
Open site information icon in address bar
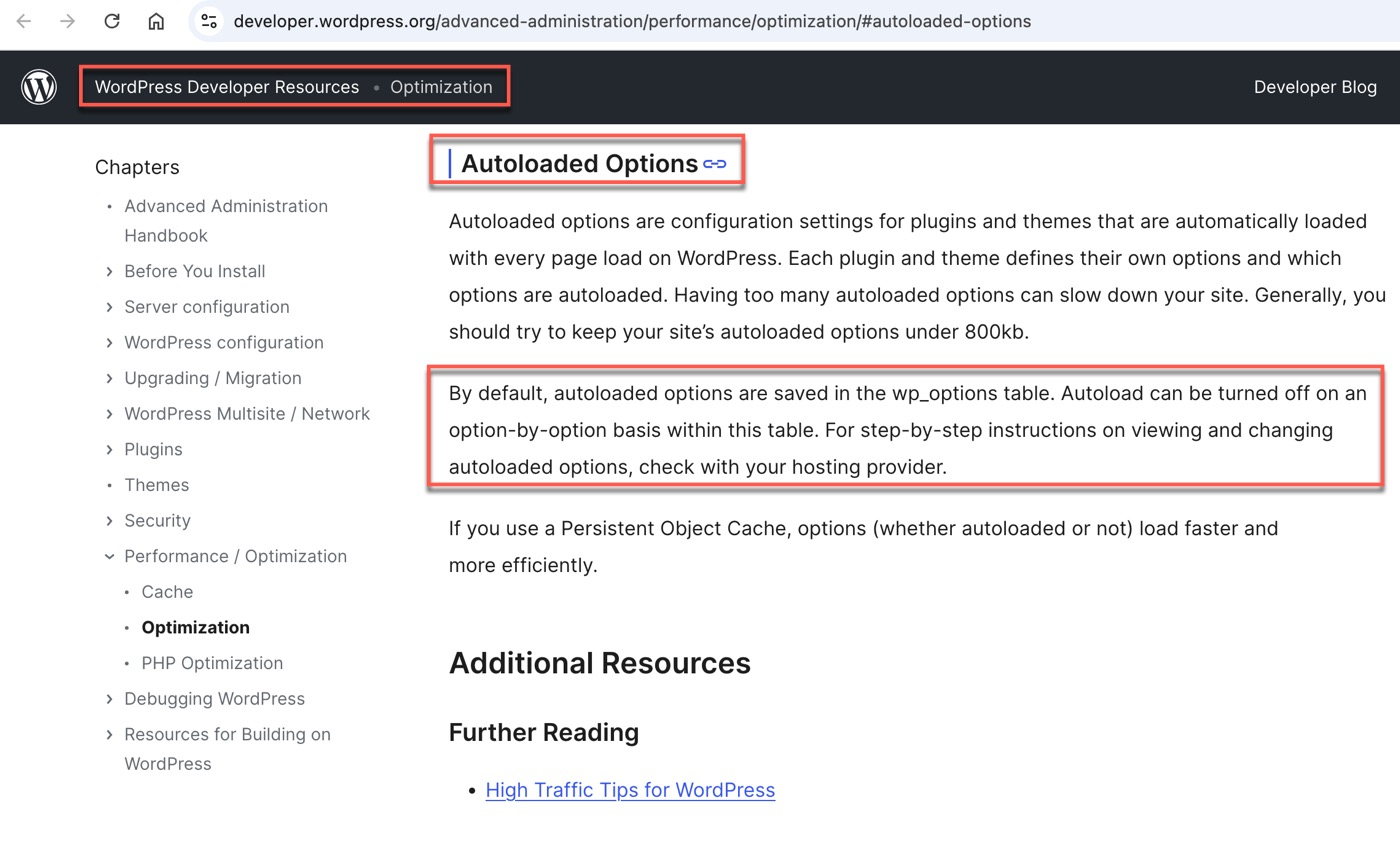208,21
